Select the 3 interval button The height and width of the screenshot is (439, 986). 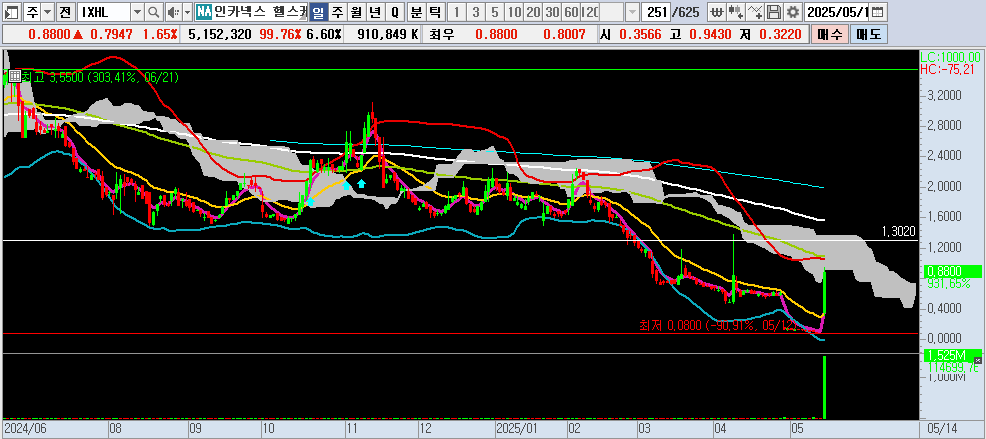click(x=475, y=11)
